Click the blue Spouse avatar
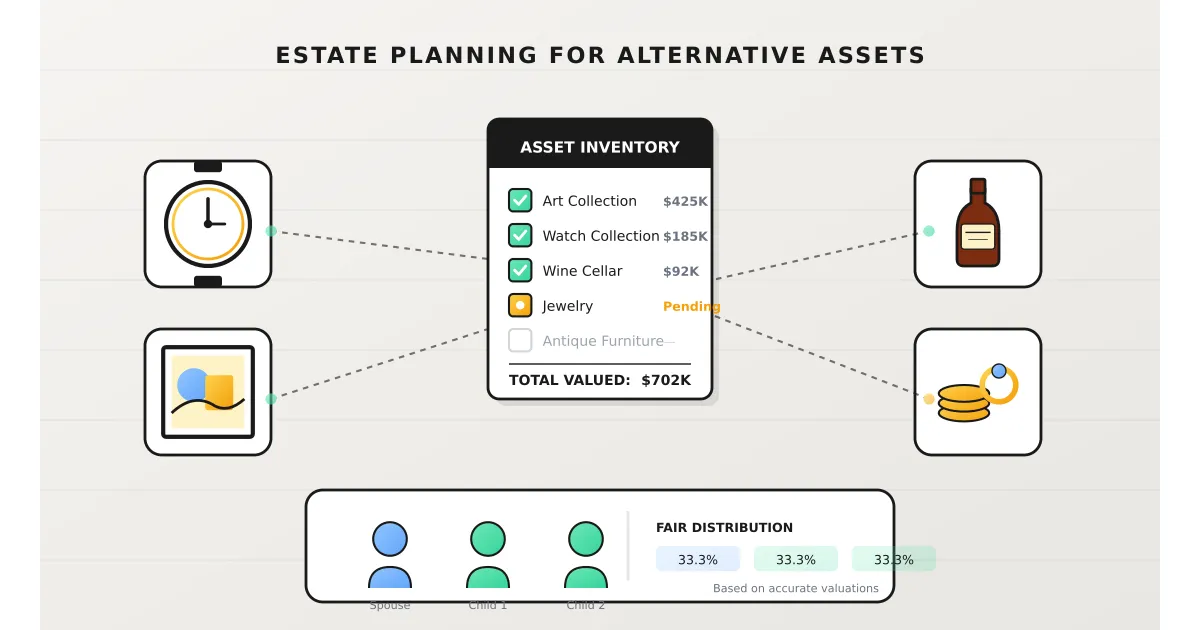Image resolution: width=1200 pixels, height=630 pixels. click(x=390, y=553)
